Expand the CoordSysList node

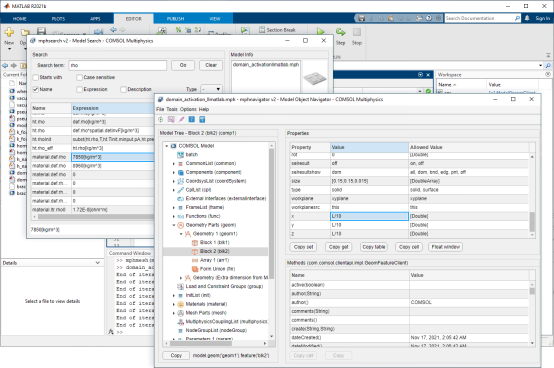174,181
